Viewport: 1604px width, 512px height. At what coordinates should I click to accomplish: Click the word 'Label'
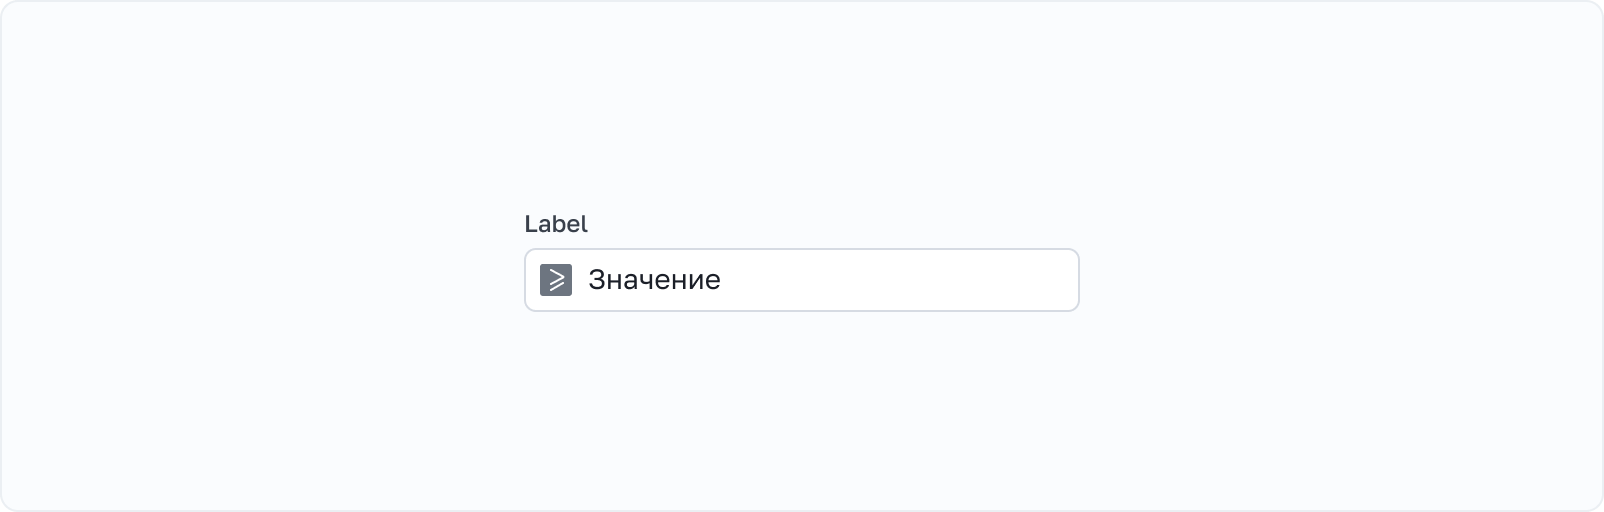(556, 224)
